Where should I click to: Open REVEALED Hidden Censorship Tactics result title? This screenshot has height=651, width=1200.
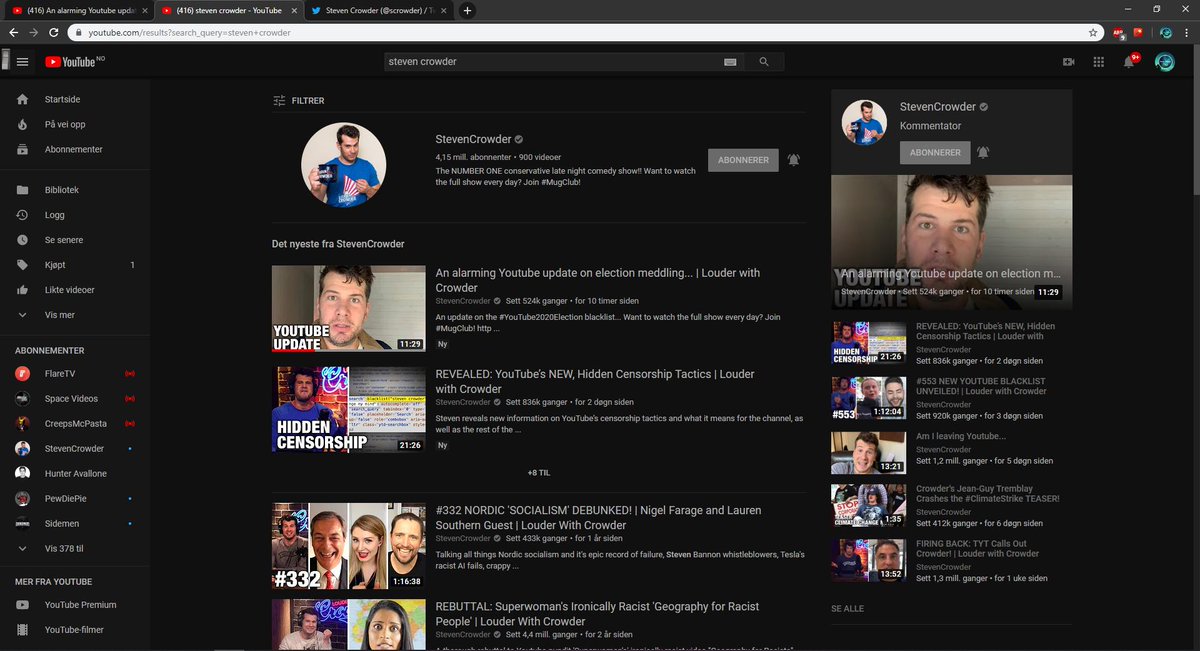[x=595, y=381]
